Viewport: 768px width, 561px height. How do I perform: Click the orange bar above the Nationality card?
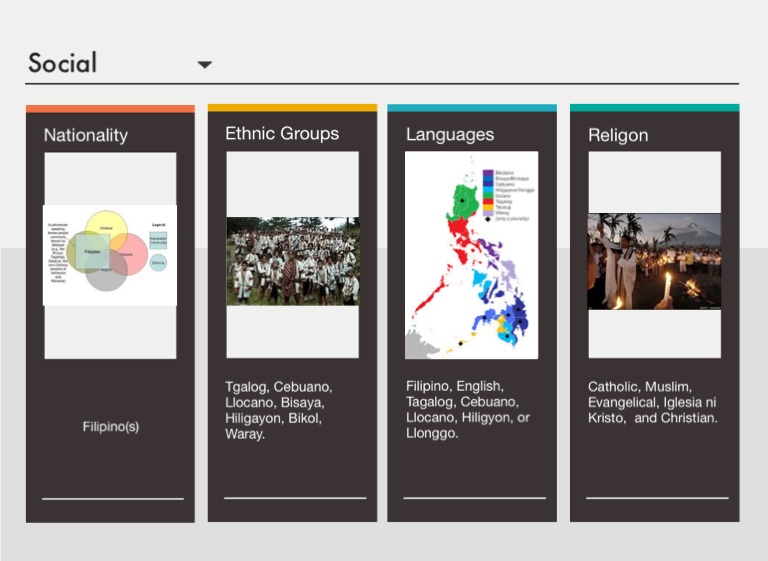[110, 108]
